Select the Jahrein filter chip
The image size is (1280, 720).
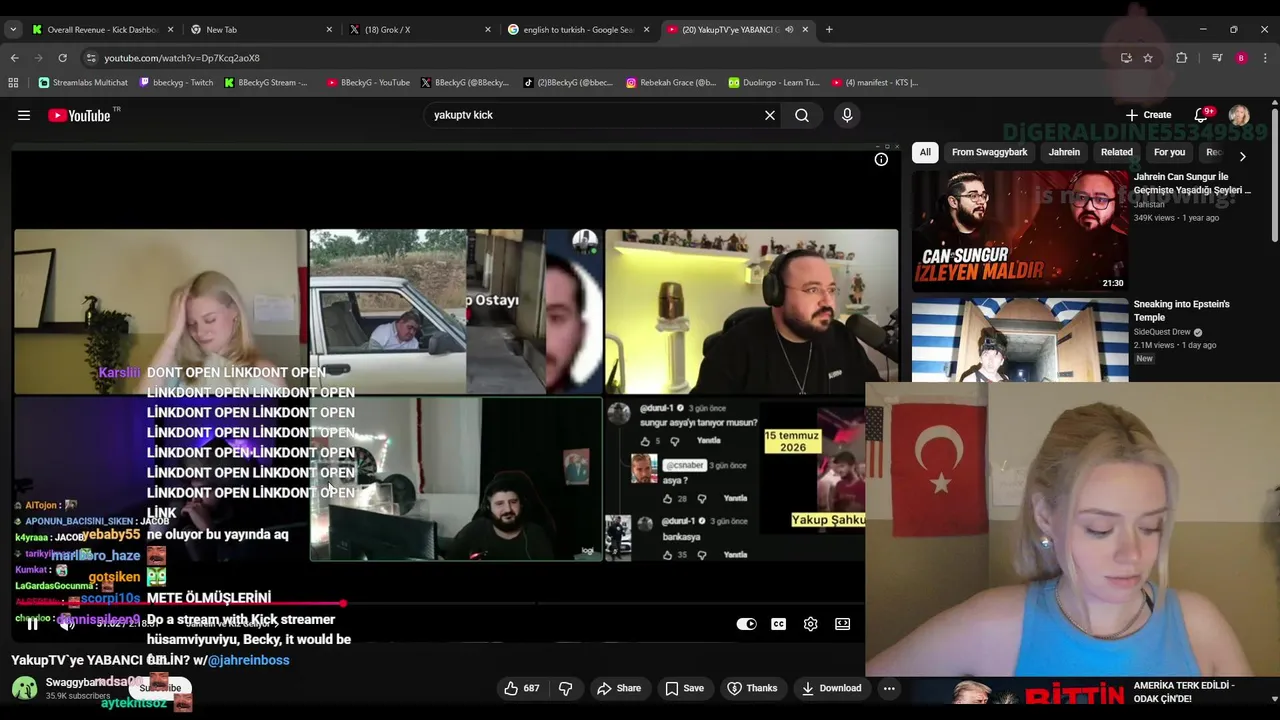click(1064, 152)
